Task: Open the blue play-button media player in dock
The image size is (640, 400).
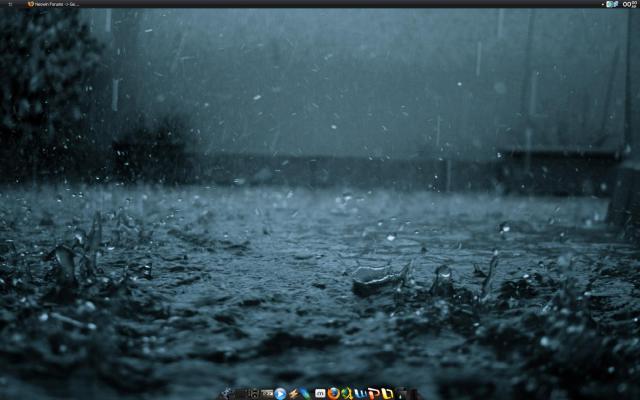Action: (x=280, y=394)
